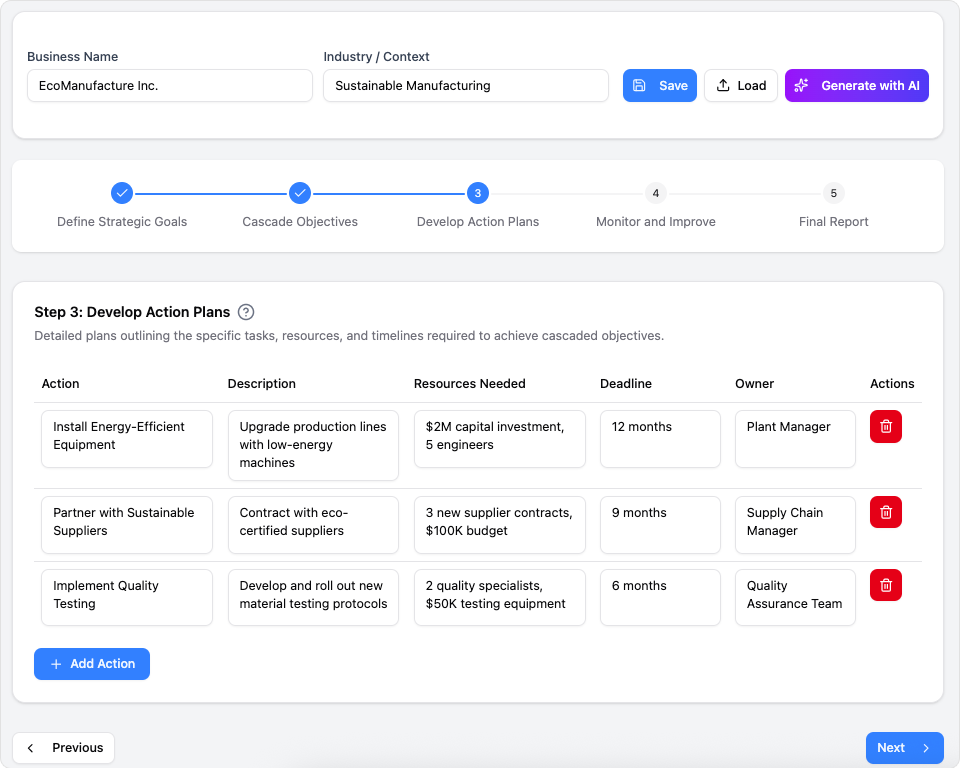This screenshot has width=960, height=768.
Task: Edit the Plant Manager owner field
Action: [795, 439]
